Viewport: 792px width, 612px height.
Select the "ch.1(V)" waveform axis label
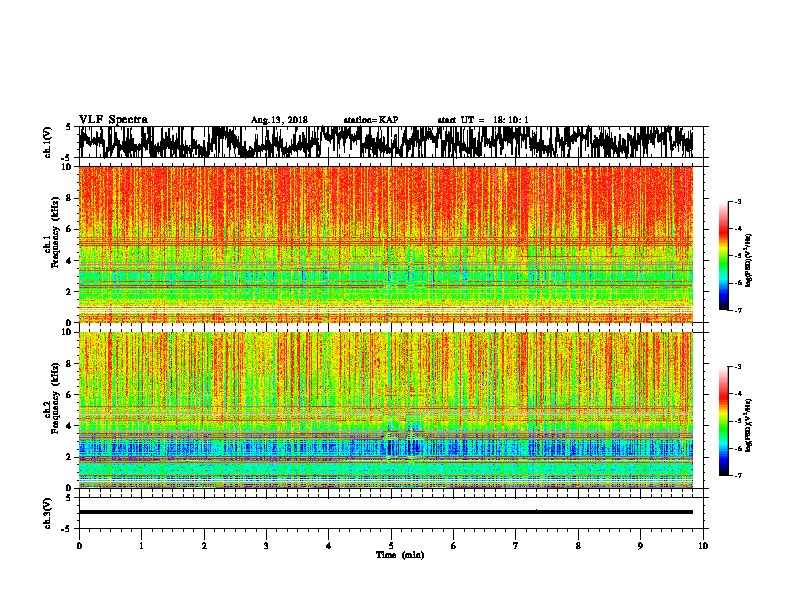48,142
